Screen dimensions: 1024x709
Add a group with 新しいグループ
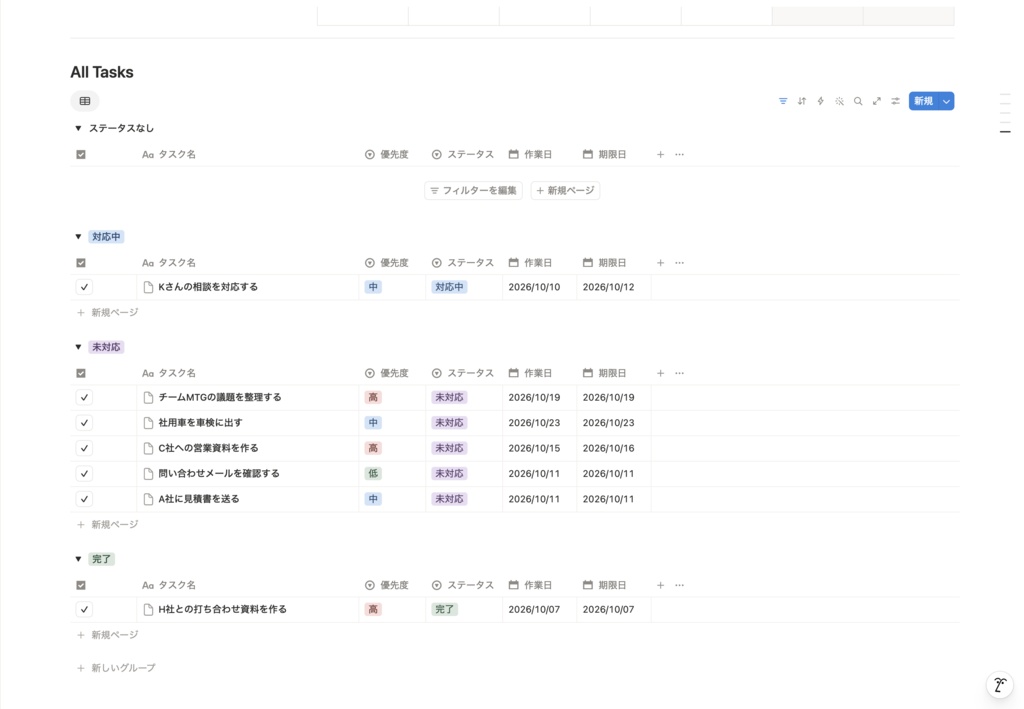coord(116,668)
